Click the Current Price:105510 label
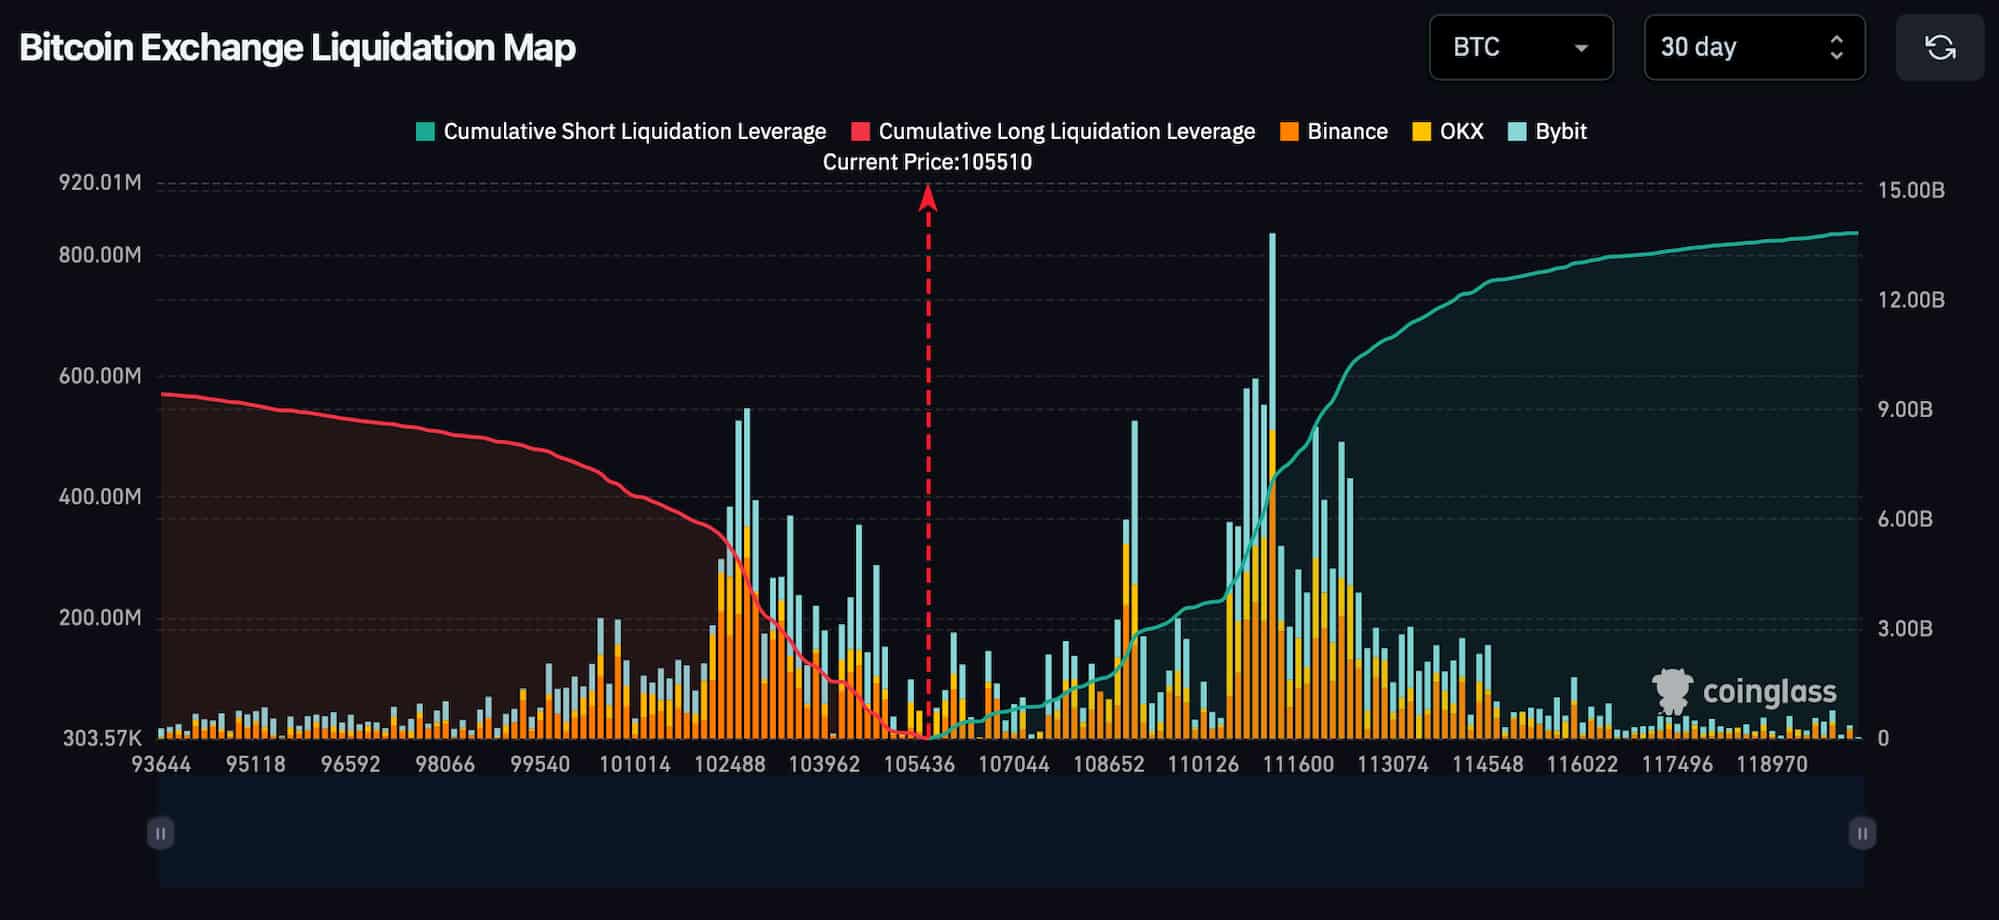 click(927, 162)
